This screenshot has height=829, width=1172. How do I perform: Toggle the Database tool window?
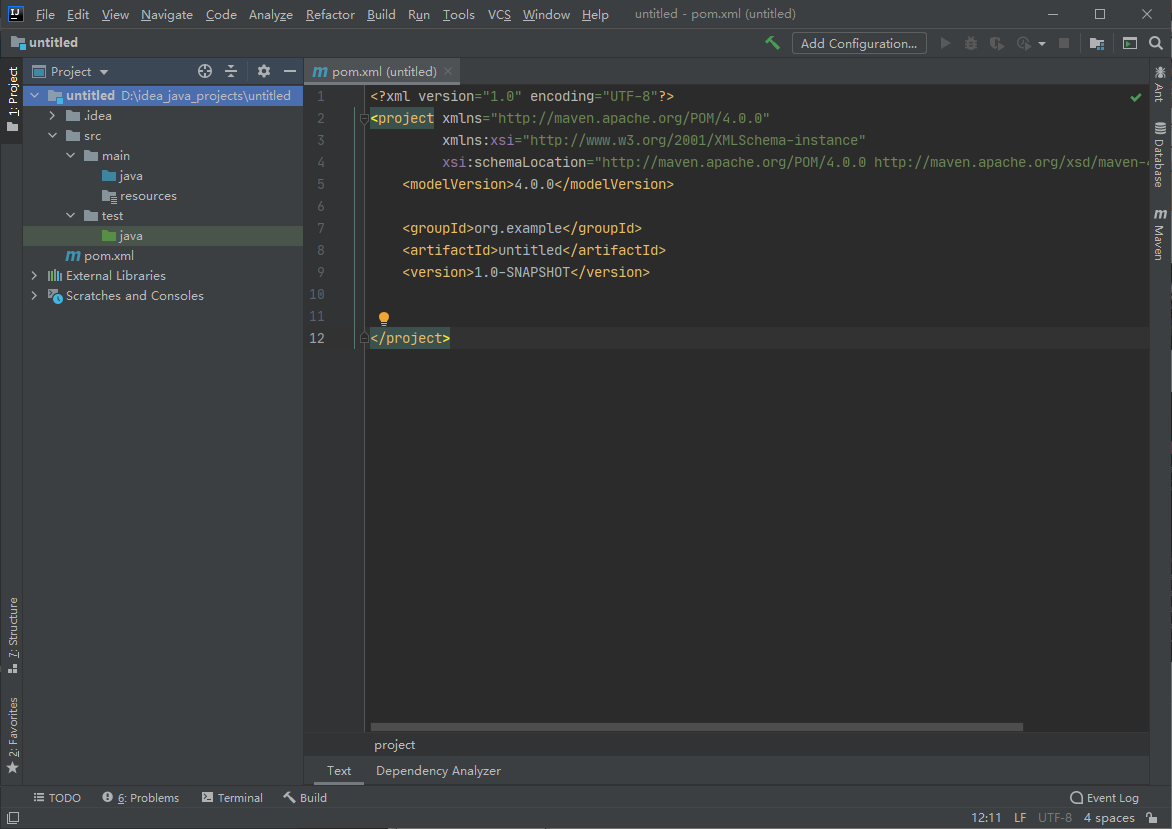pos(1160,155)
